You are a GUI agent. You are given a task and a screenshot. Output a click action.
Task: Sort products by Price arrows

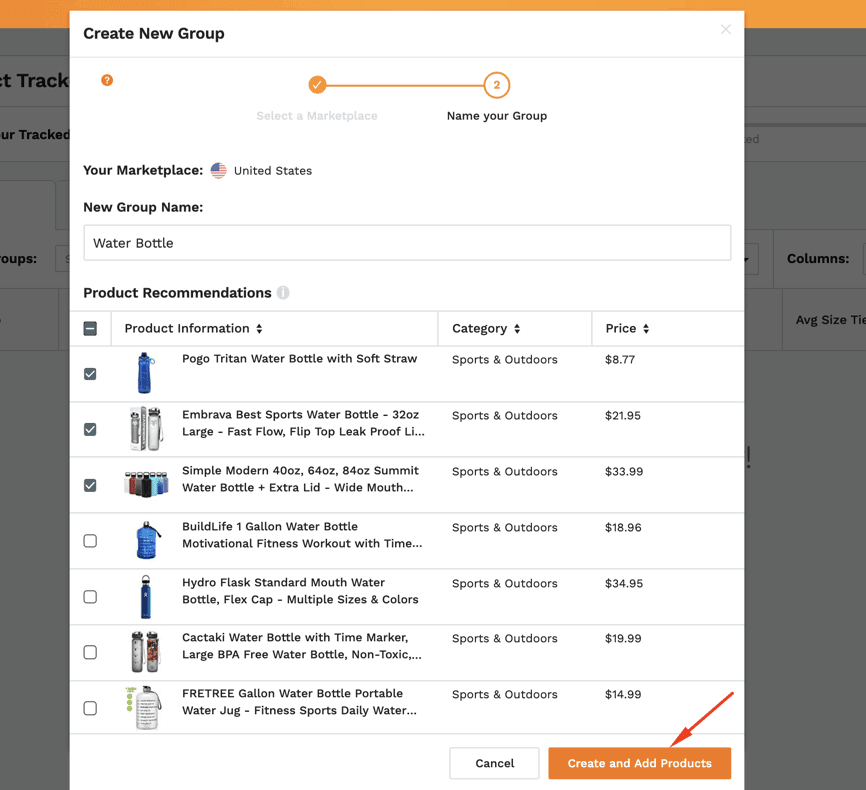pos(646,329)
